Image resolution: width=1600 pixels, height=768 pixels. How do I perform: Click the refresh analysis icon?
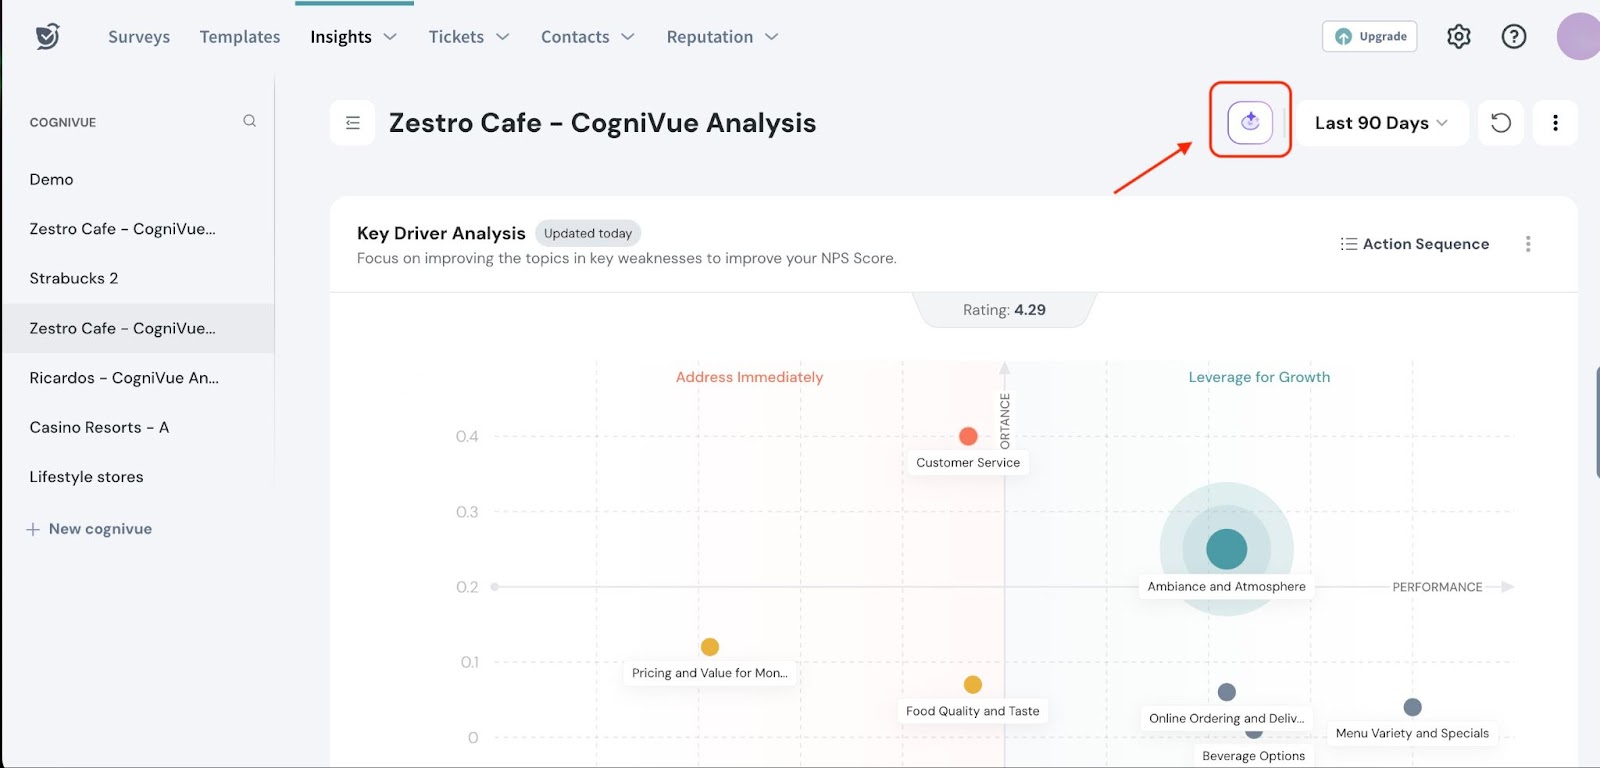point(1500,123)
